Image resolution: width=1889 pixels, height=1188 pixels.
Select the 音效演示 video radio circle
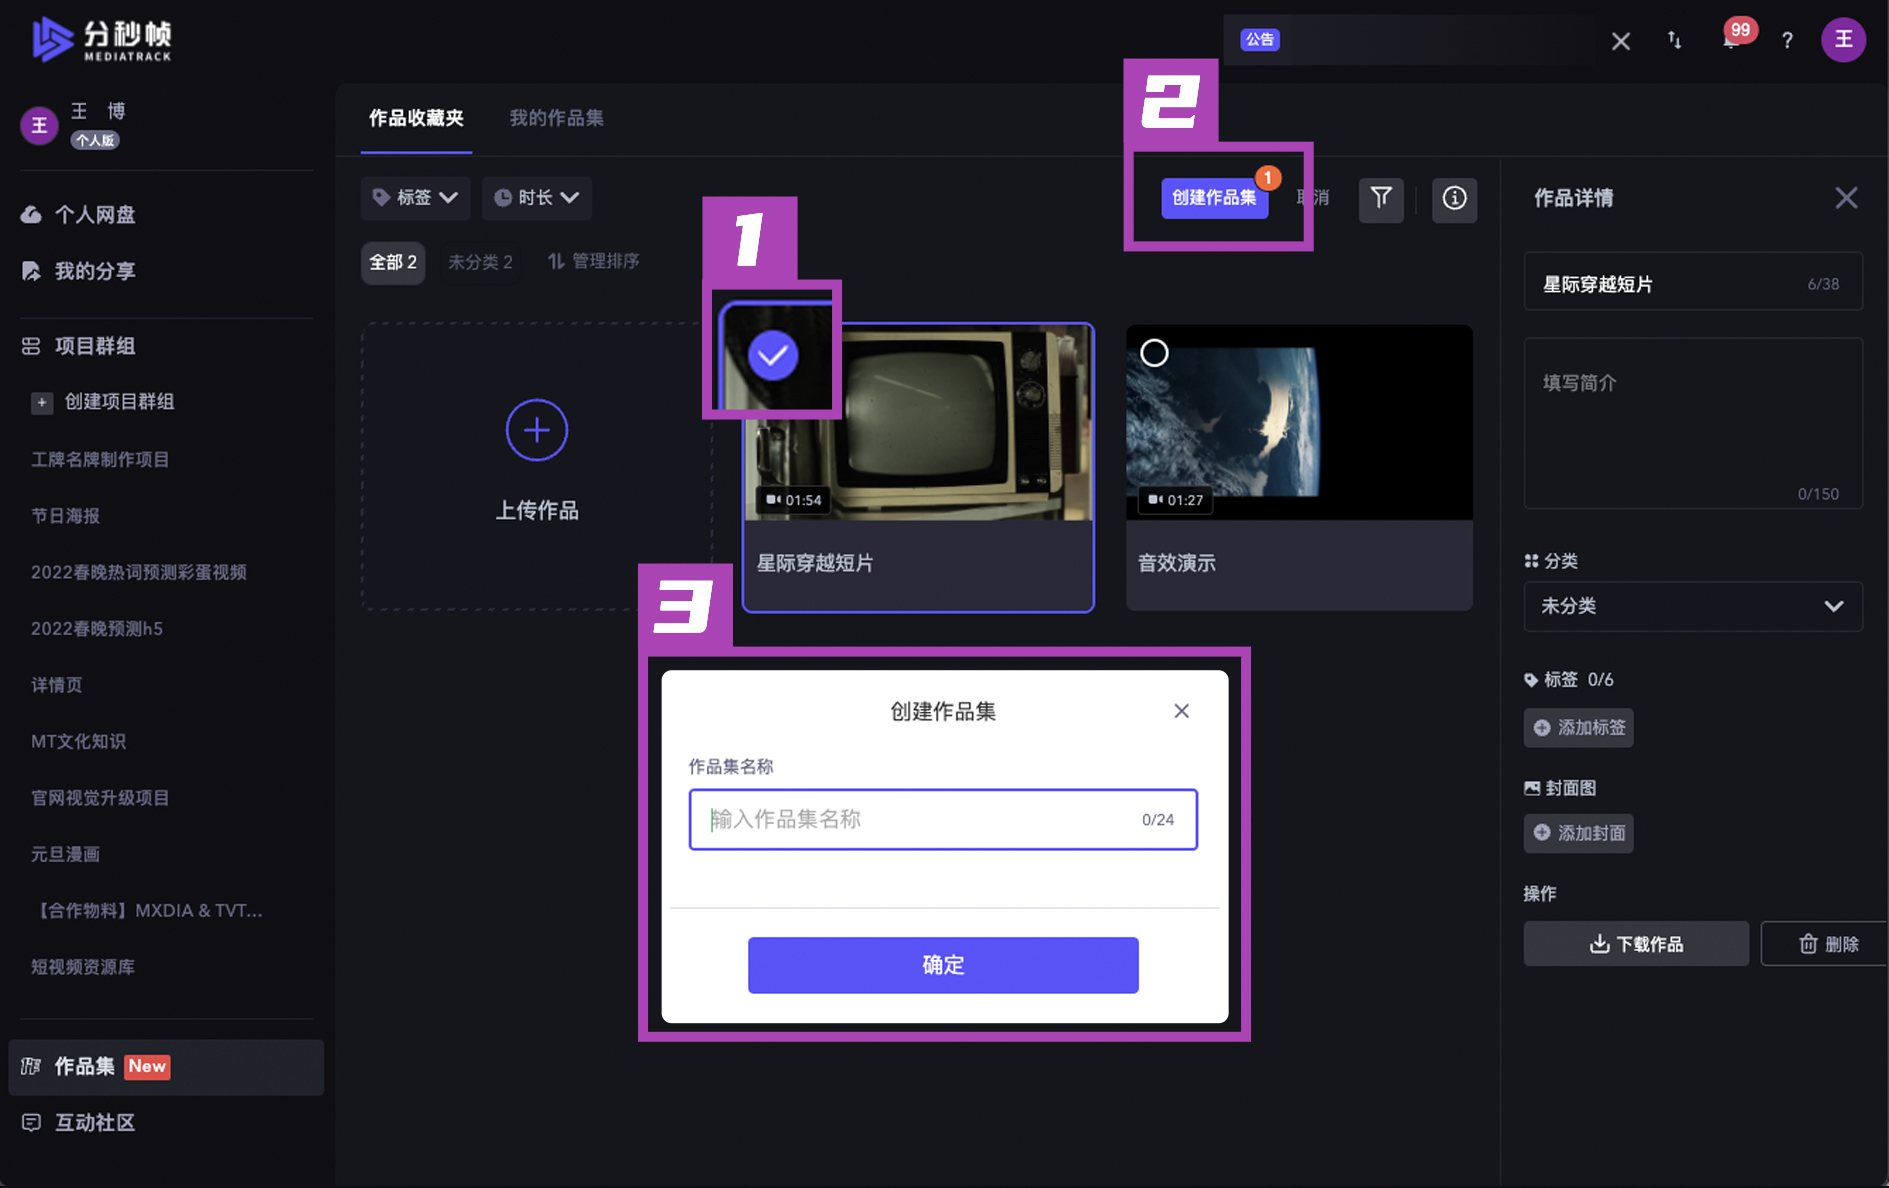click(x=1154, y=353)
